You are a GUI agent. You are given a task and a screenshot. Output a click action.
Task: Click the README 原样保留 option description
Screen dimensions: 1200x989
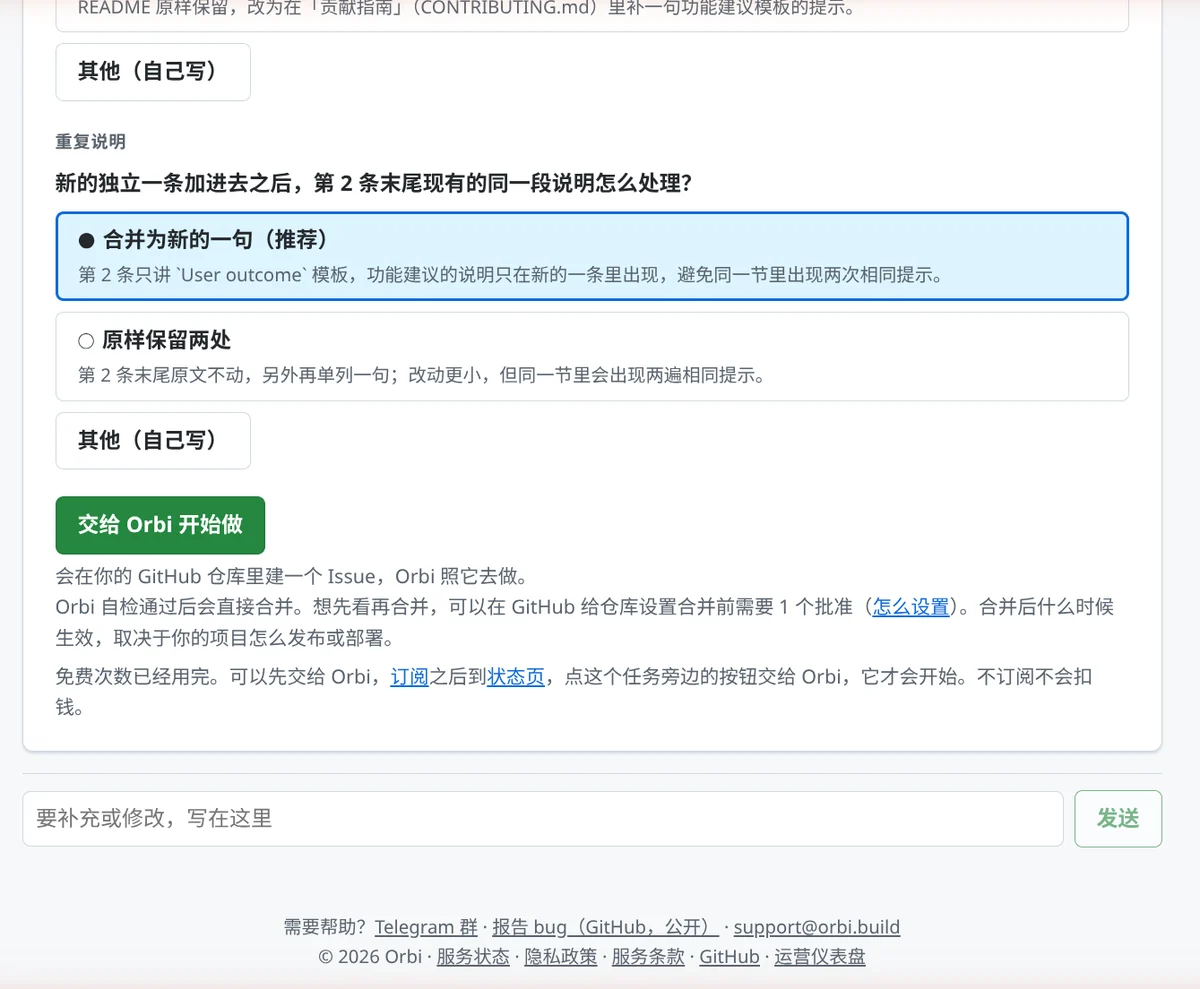pyautogui.click(x=467, y=8)
